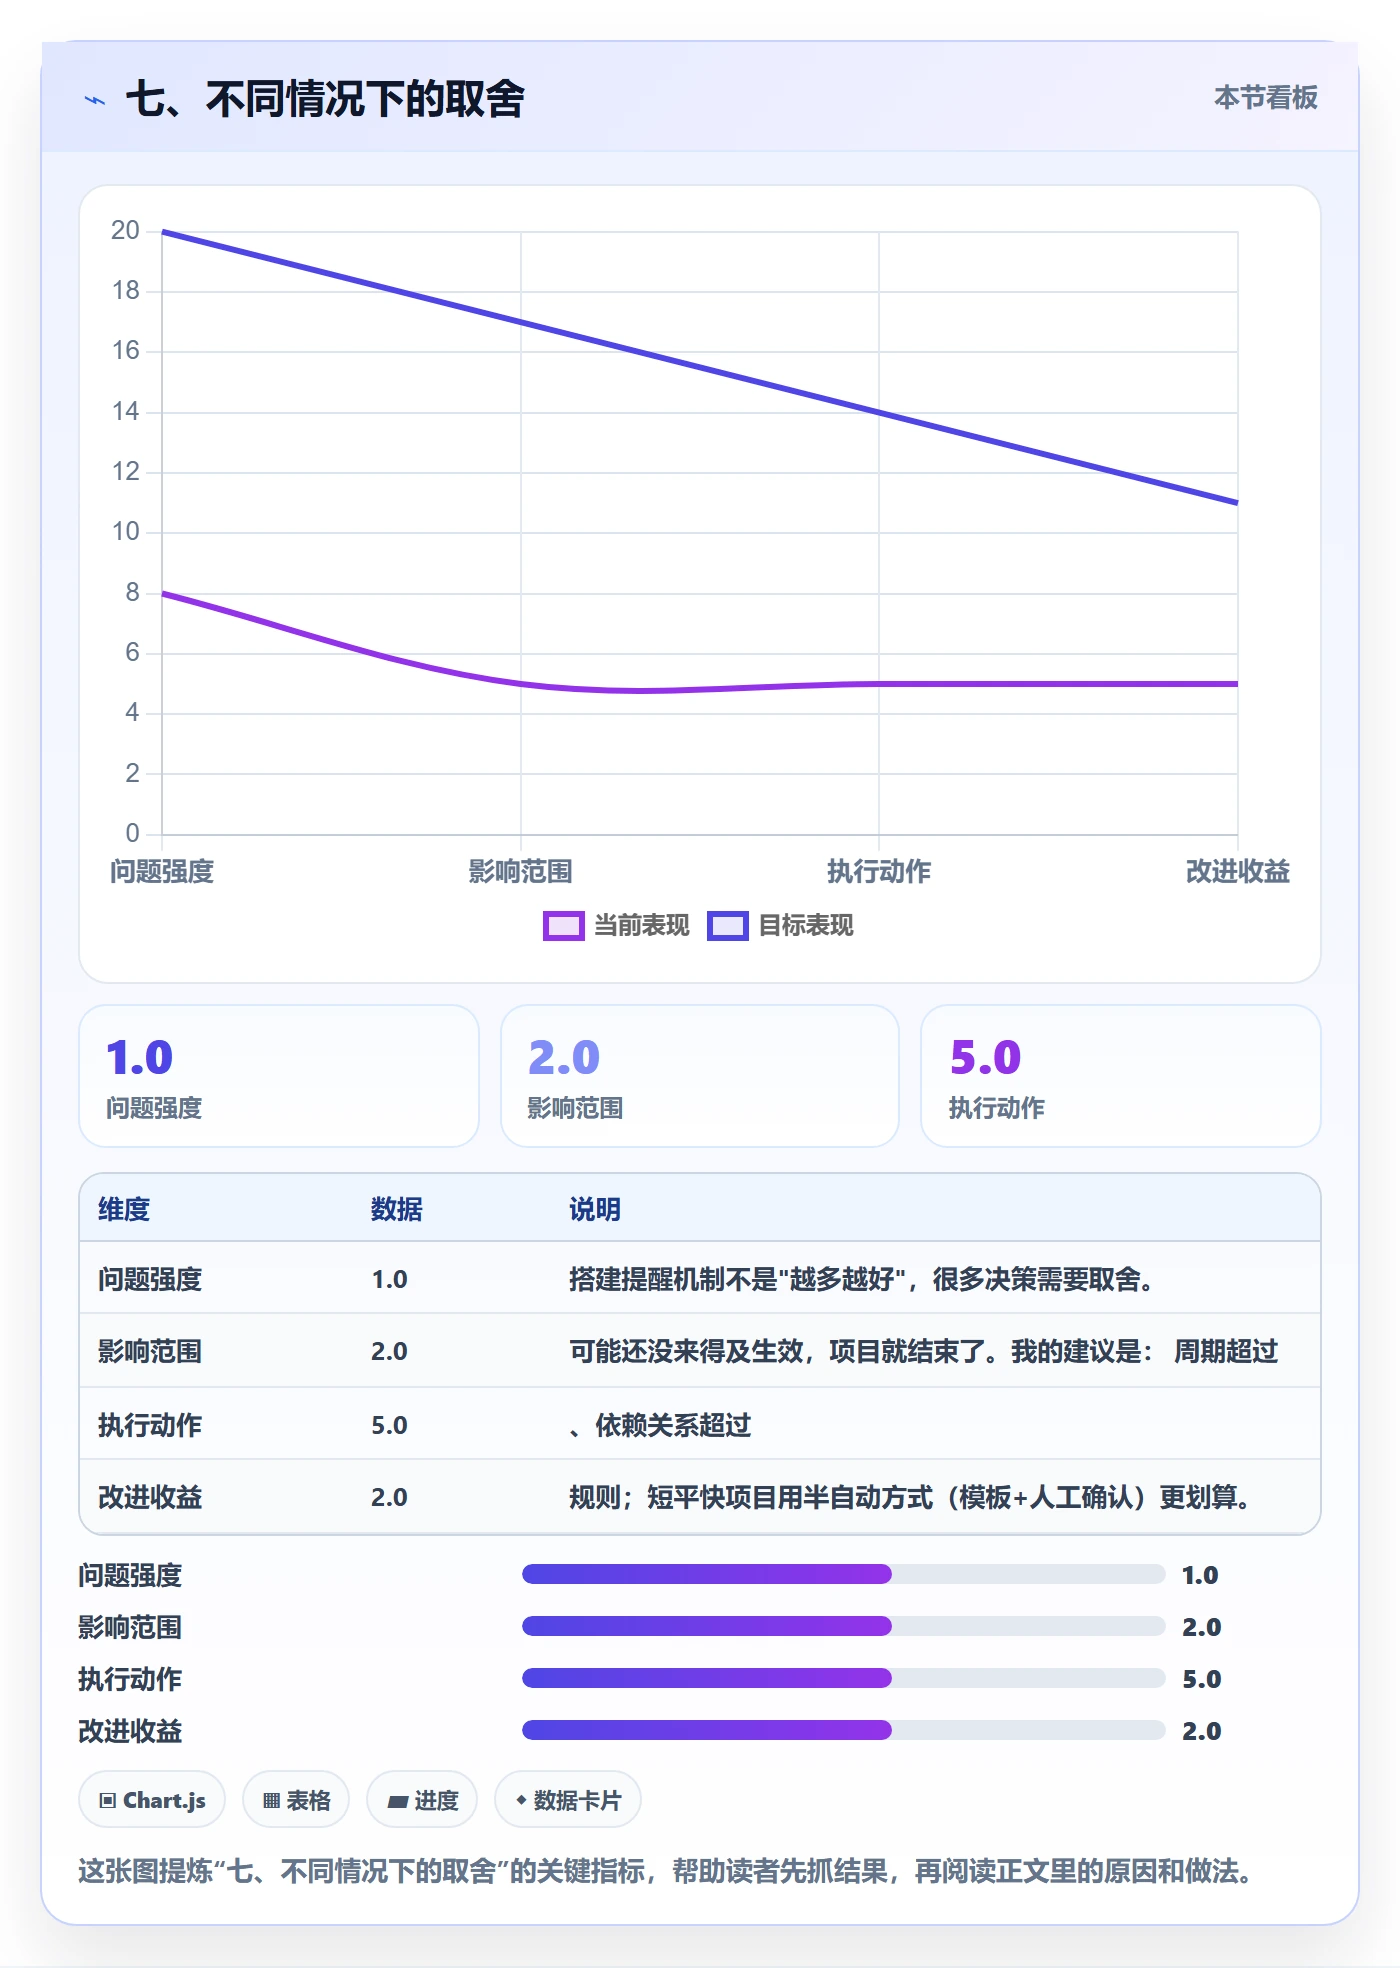The image size is (1400, 1968).
Task: Click the 、依赖关系超过 description cell
Action: click(660, 1425)
